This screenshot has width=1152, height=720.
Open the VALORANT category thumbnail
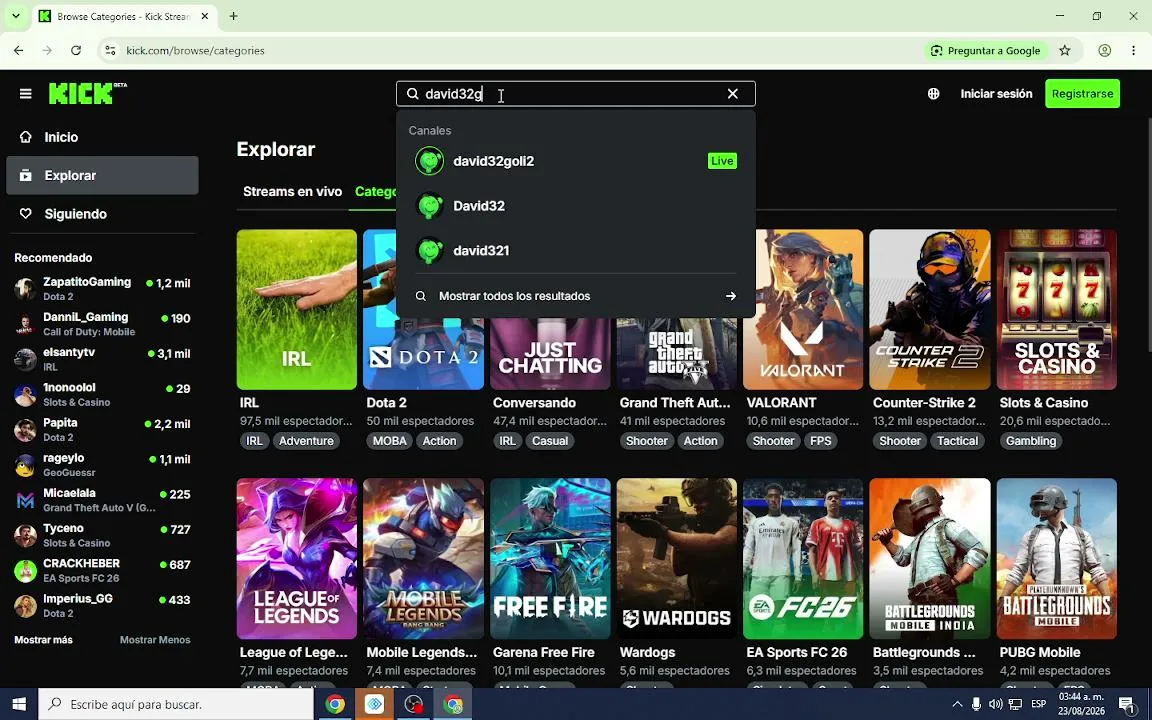803,309
